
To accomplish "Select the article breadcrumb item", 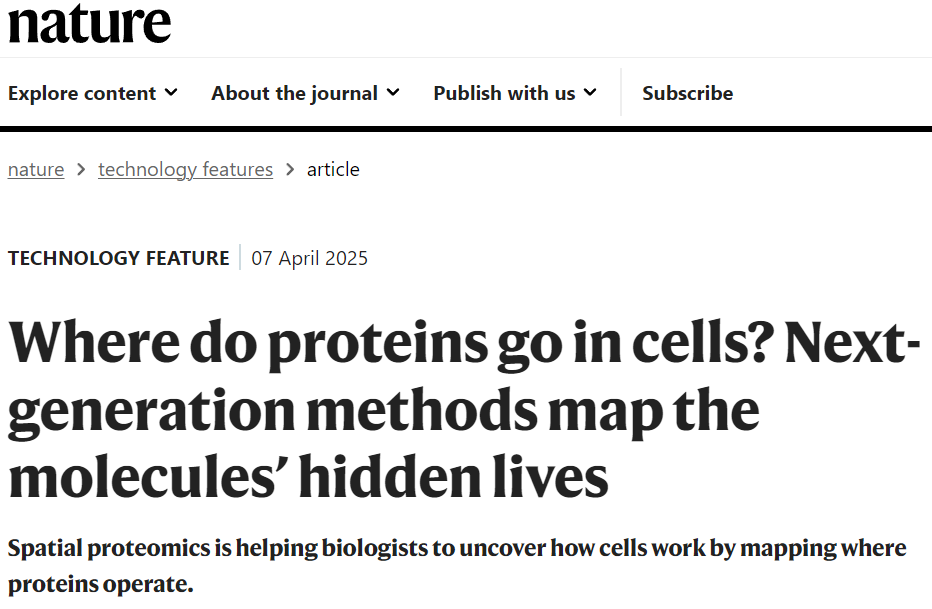I will pos(333,169).
